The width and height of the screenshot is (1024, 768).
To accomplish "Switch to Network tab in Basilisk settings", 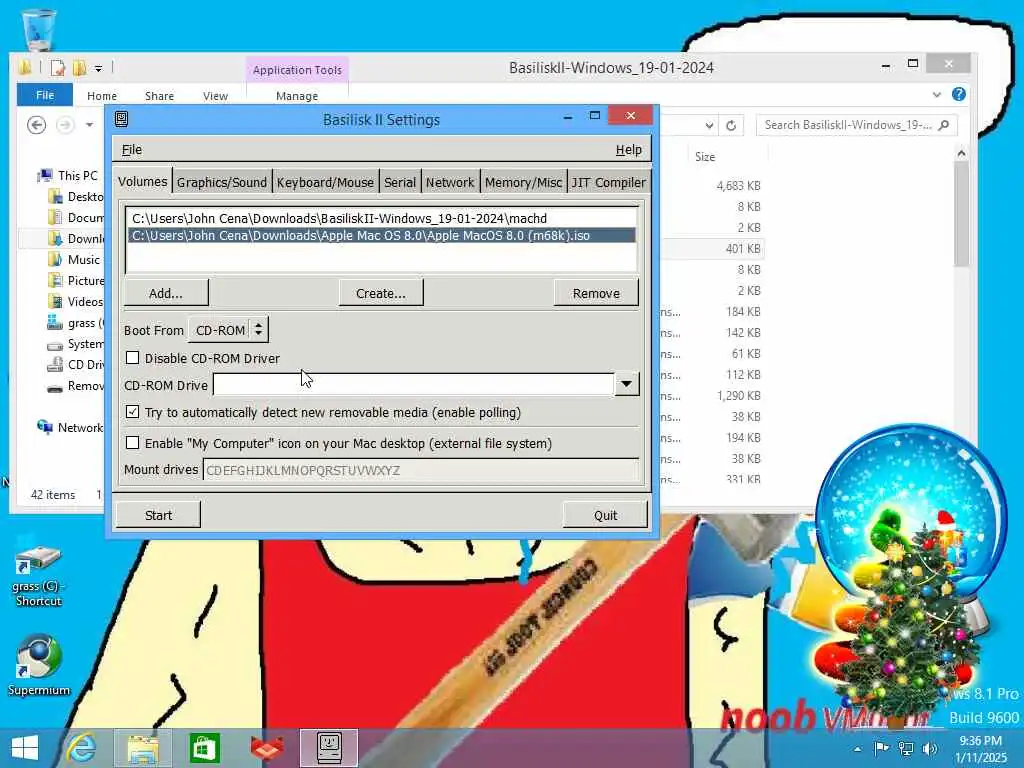I will (450, 182).
